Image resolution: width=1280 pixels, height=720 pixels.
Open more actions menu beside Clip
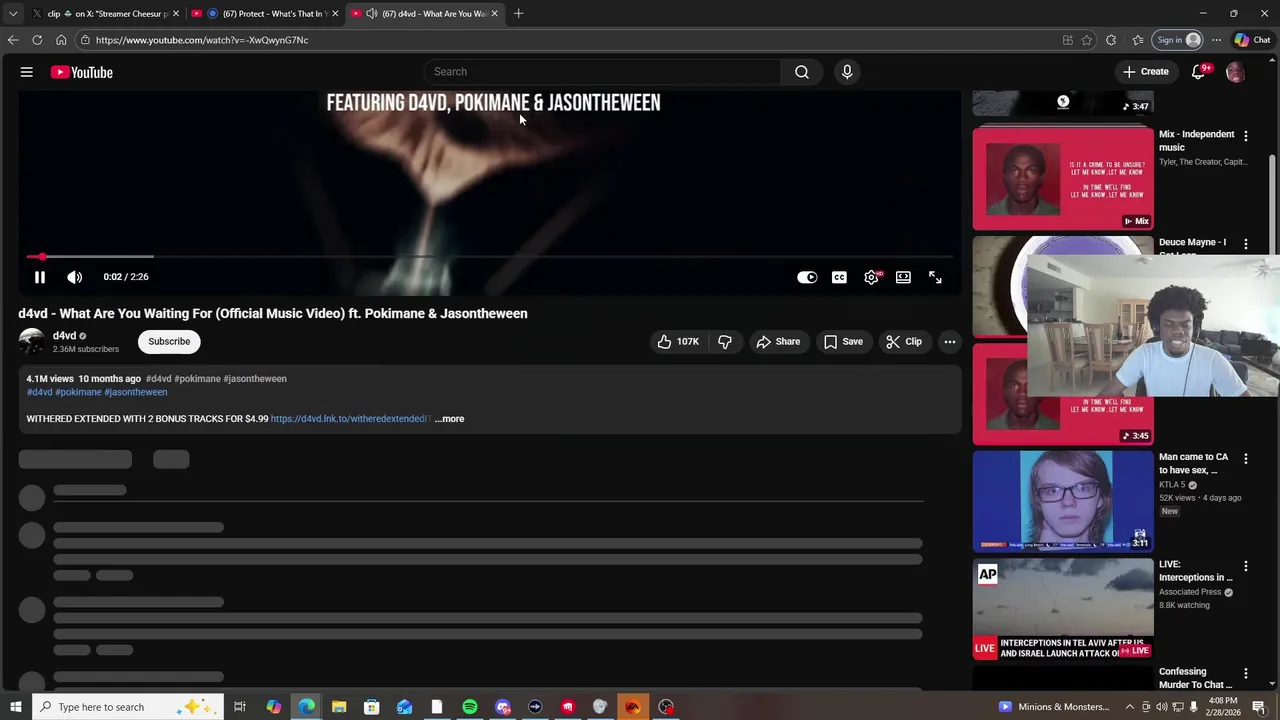950,342
